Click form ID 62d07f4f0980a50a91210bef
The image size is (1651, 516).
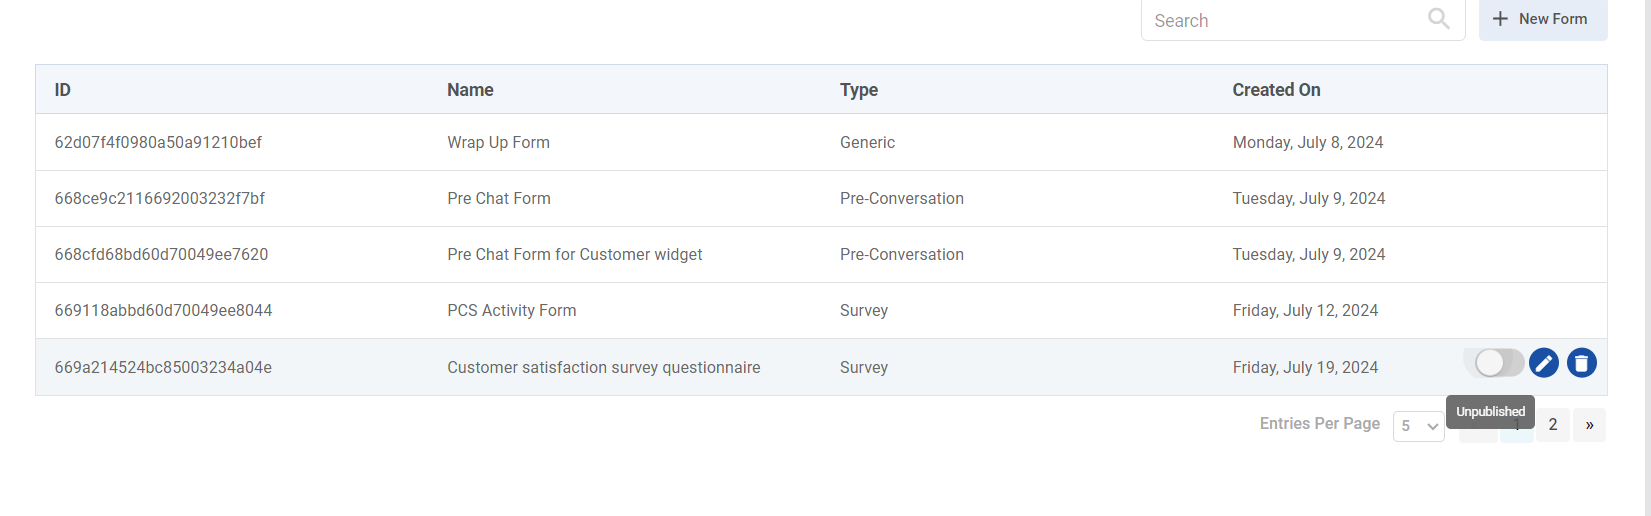[158, 142]
